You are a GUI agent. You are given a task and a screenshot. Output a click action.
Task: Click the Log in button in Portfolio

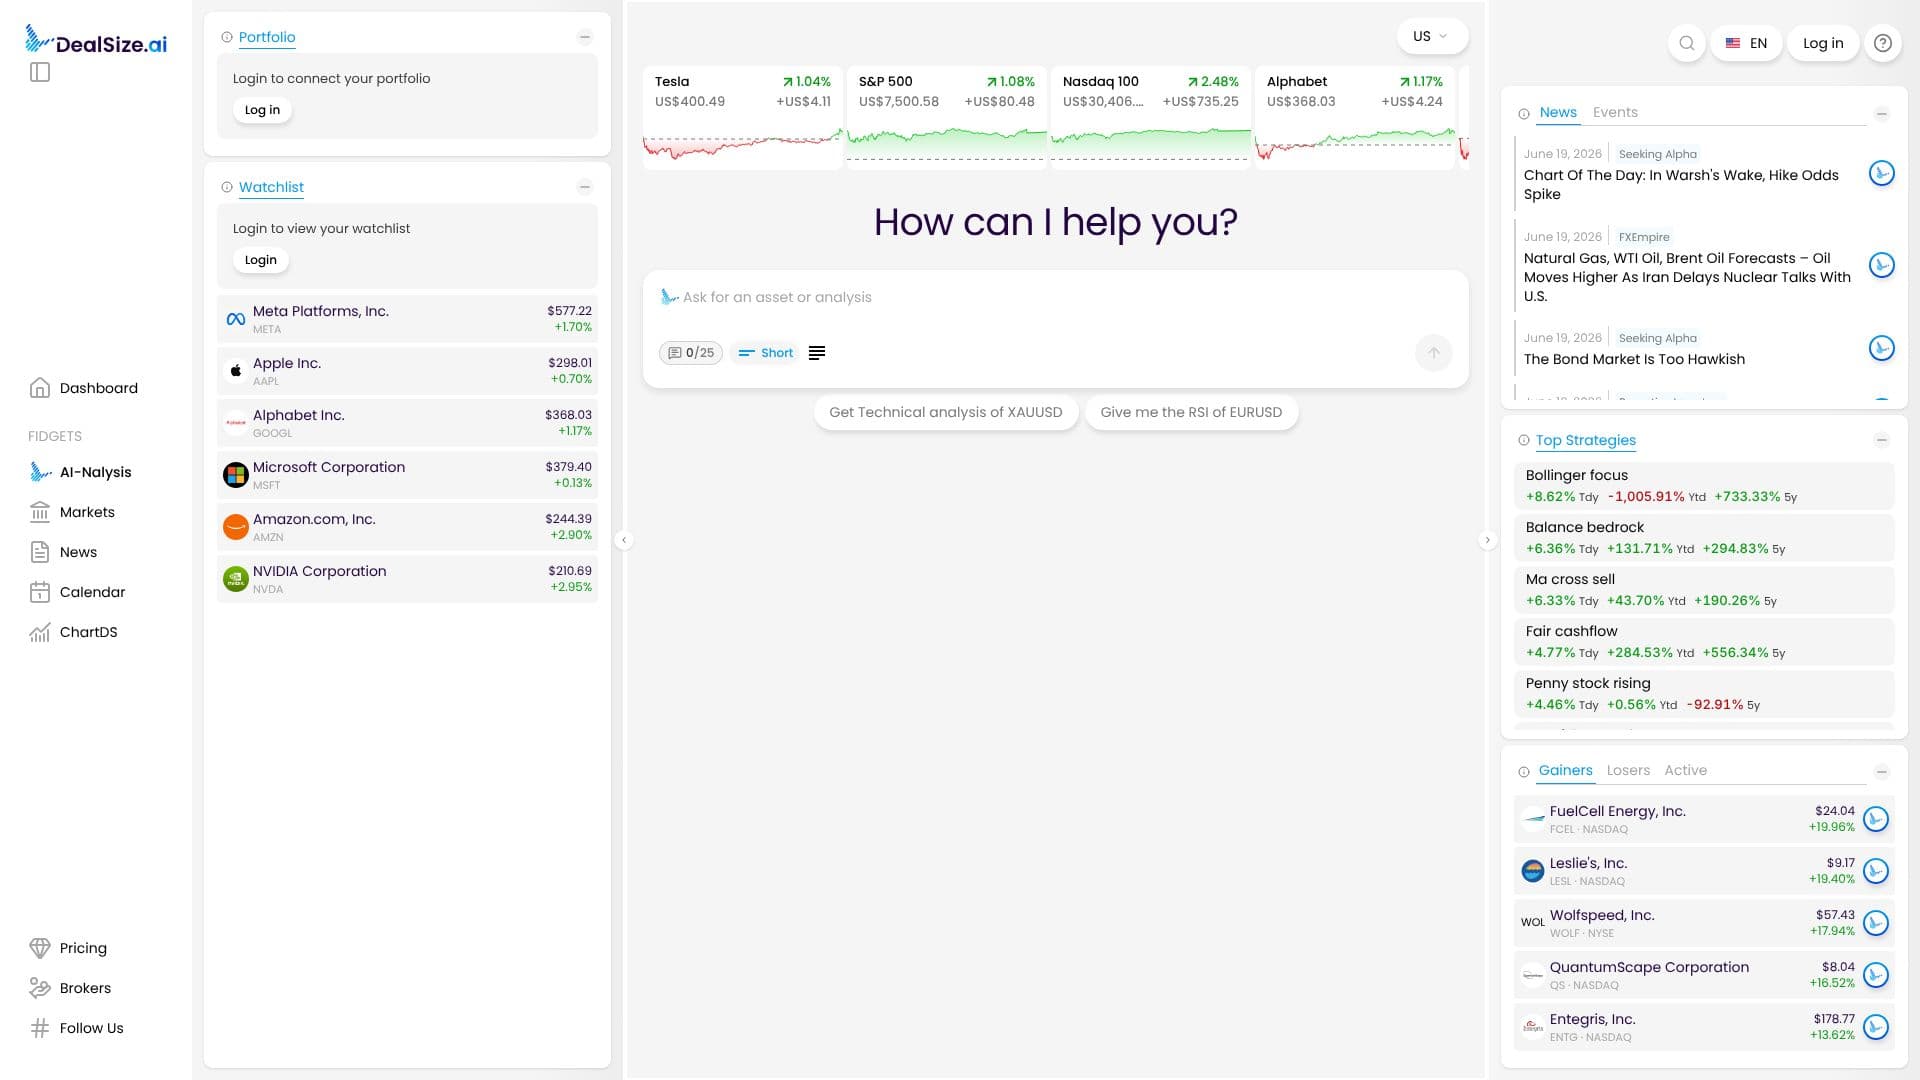[262, 110]
